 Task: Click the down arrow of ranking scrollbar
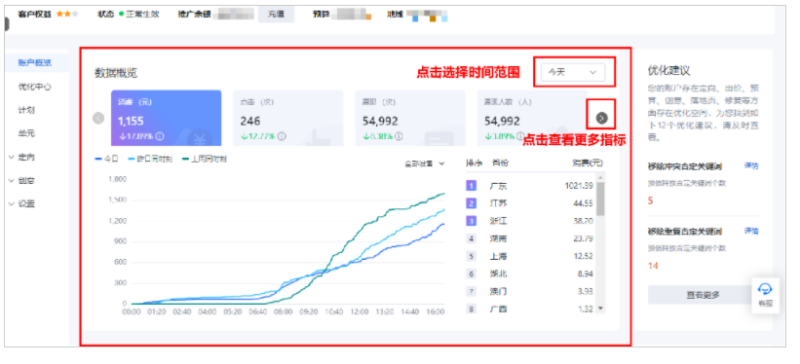point(601,308)
